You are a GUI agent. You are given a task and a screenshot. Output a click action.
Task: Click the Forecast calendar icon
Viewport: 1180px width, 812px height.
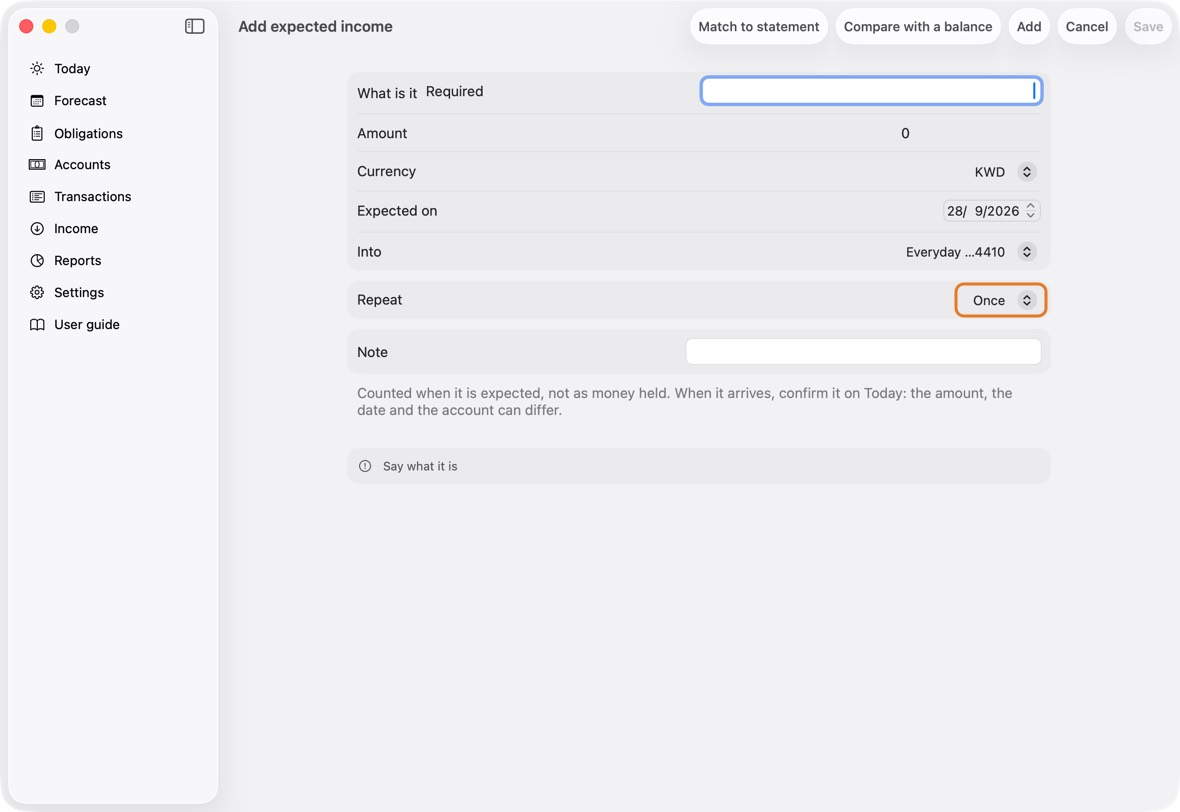click(x=37, y=101)
